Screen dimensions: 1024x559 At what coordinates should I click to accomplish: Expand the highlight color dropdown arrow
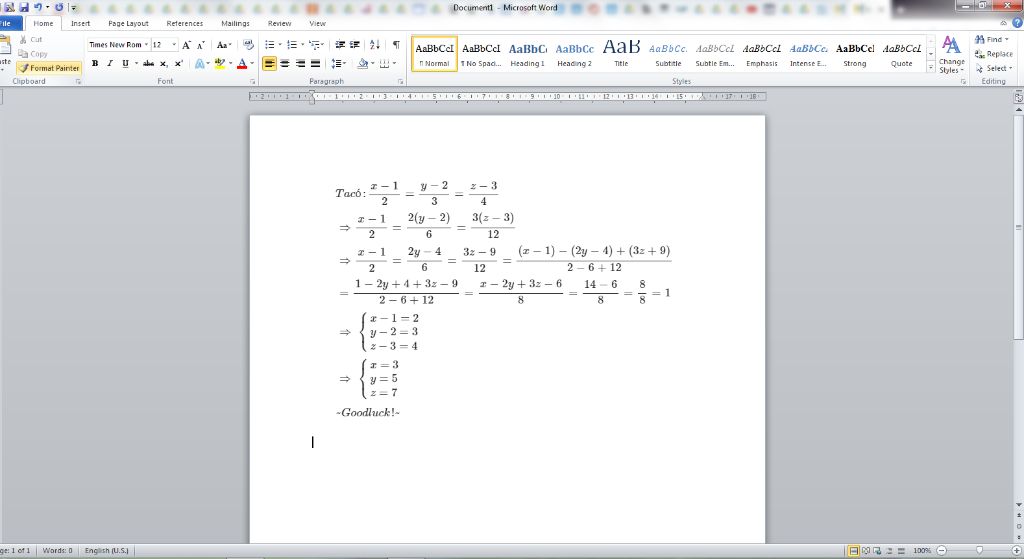(x=231, y=63)
